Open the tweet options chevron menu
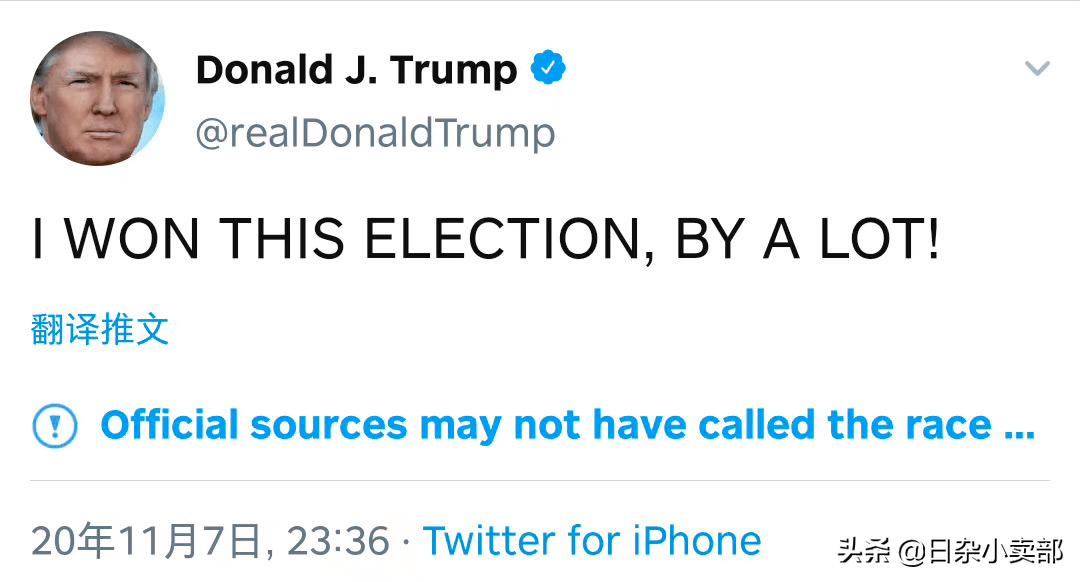This screenshot has height=582, width=1080. (x=1037, y=69)
